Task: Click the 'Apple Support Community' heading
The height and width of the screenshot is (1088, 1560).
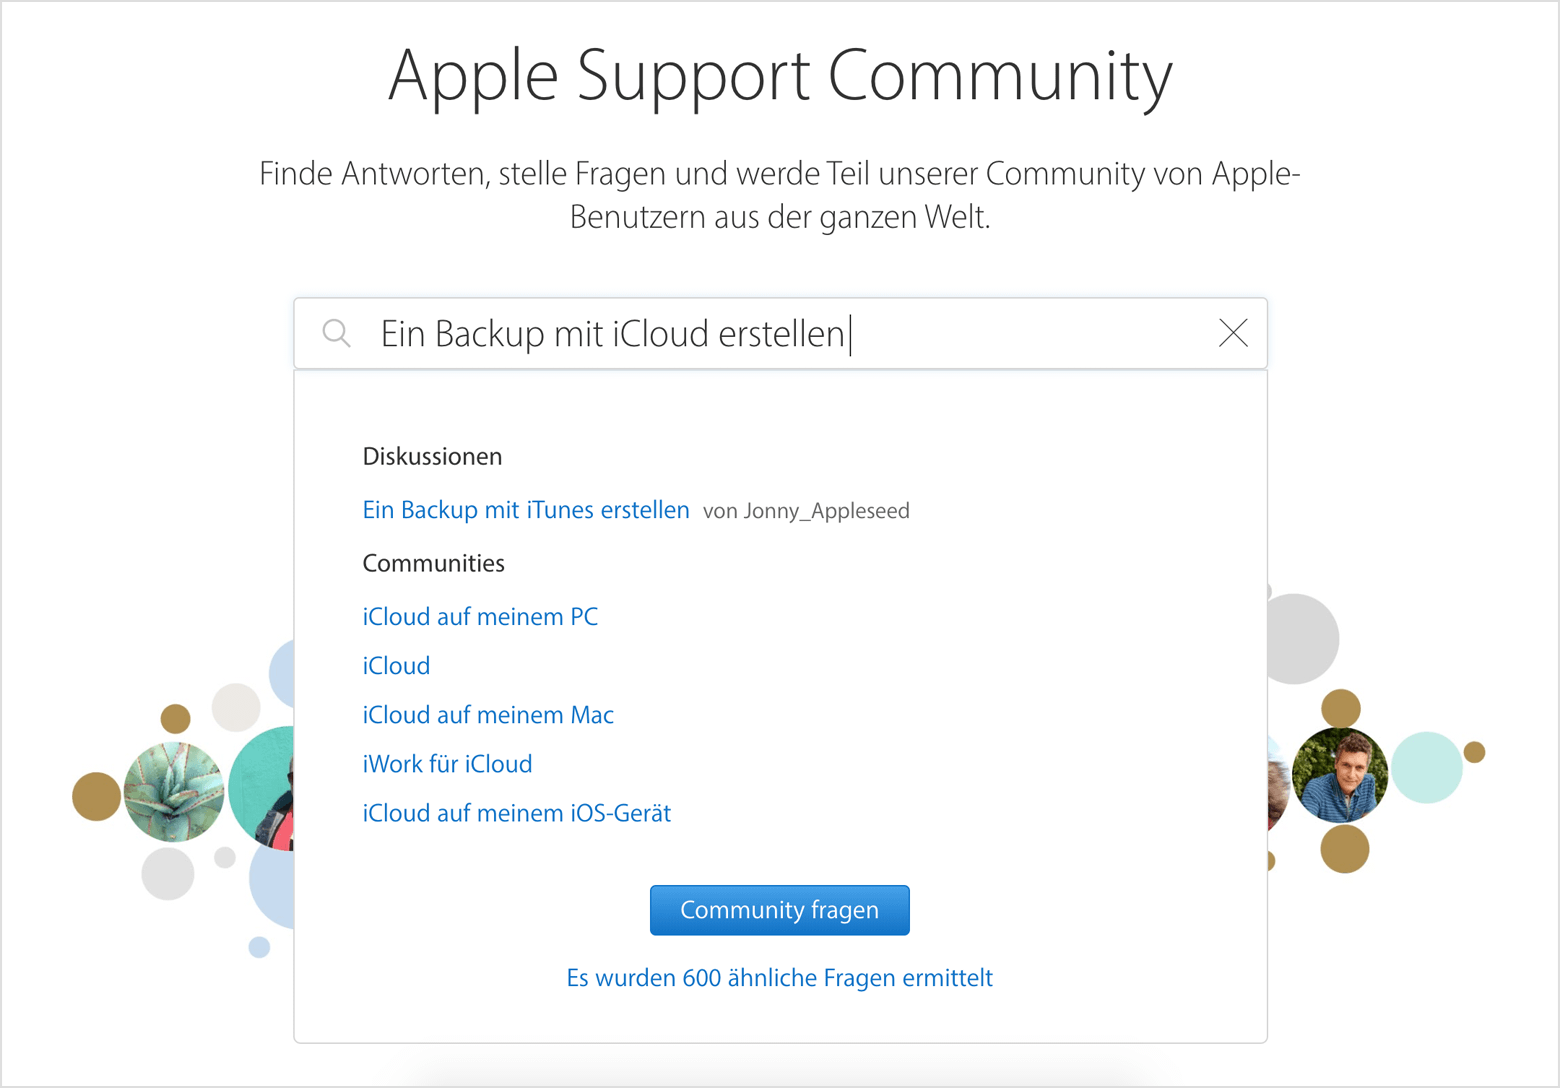Action: pos(780,75)
